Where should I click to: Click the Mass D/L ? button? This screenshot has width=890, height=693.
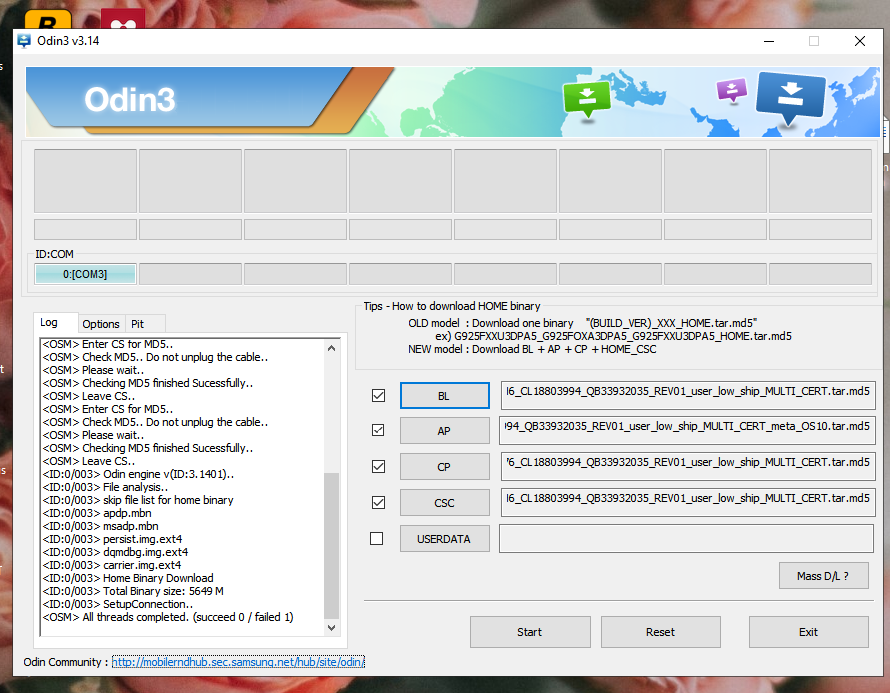point(823,576)
